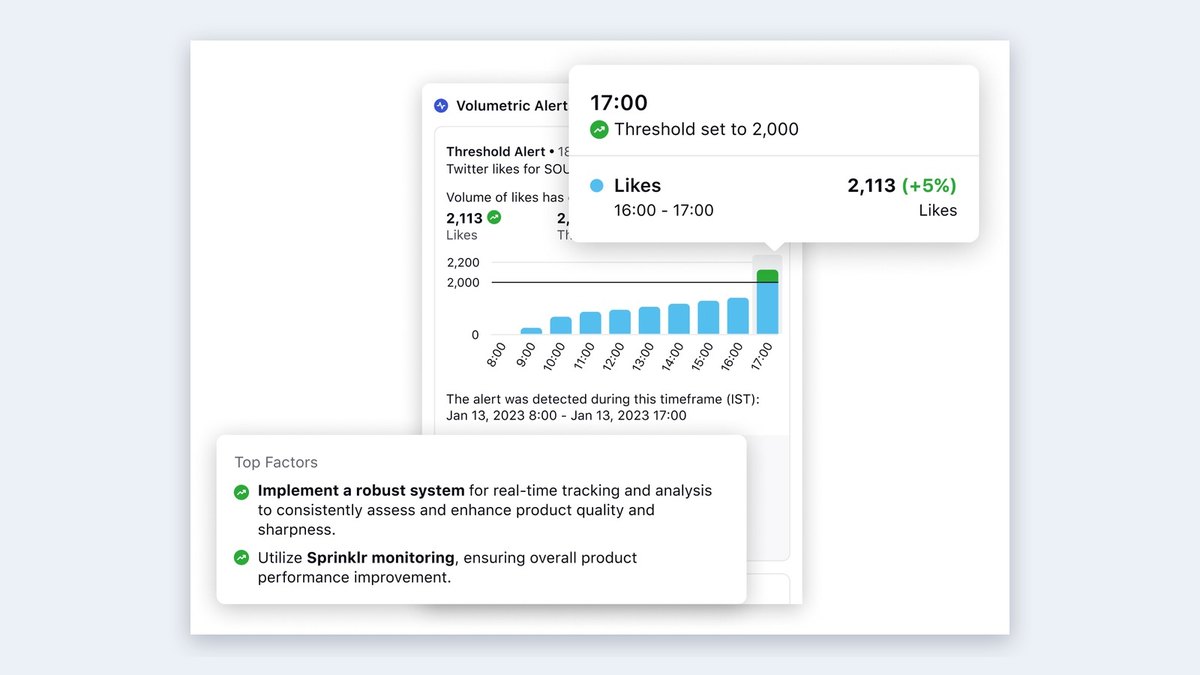Select the 13:00 bar in the chart
Screen dimensions: 1200x675
(x=649, y=320)
